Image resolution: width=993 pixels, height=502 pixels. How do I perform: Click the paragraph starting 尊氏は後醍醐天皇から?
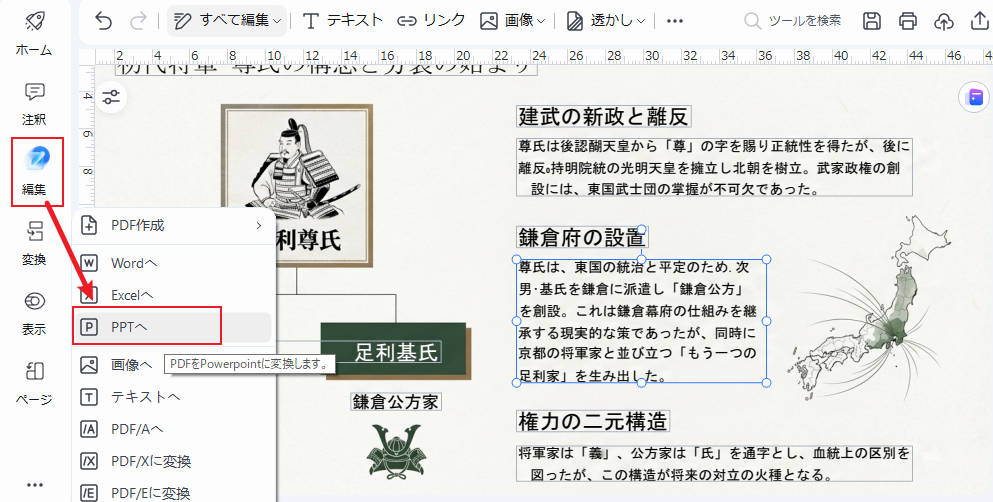pyautogui.click(x=714, y=167)
